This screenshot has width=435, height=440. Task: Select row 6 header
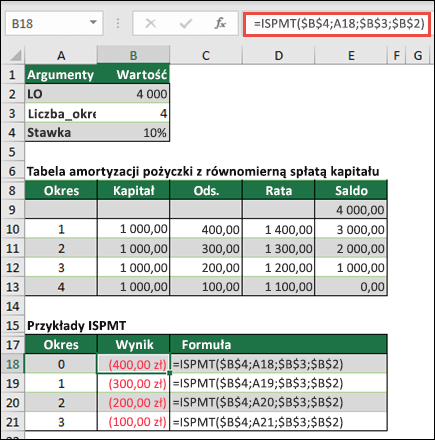coord(13,171)
